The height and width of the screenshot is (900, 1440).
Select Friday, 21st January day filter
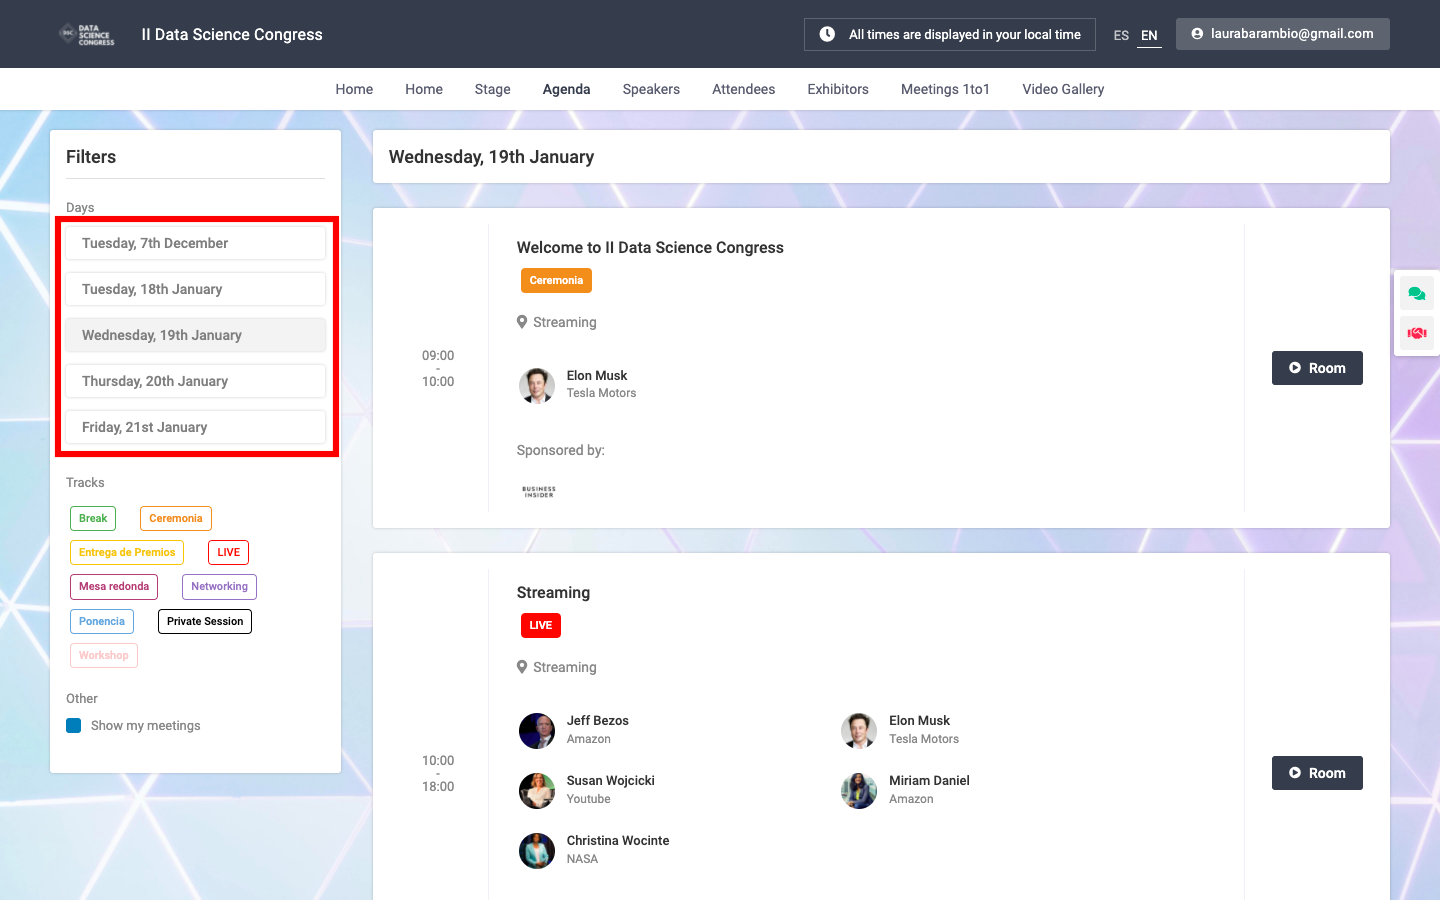(x=196, y=427)
